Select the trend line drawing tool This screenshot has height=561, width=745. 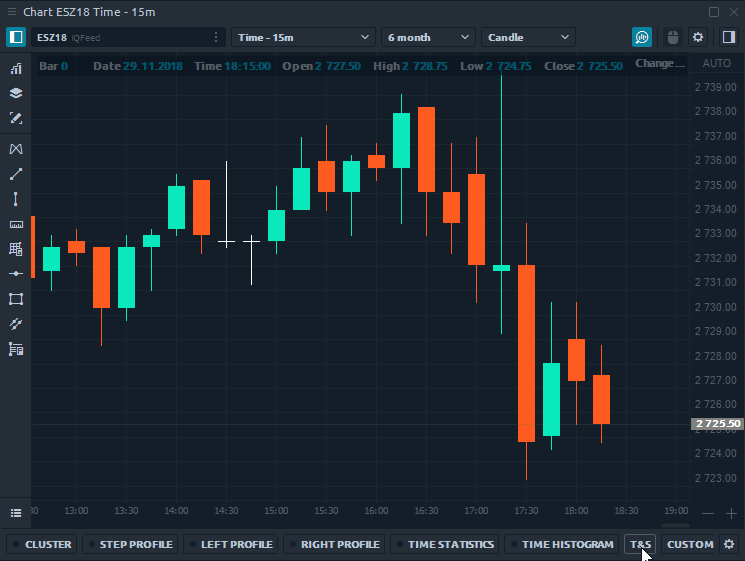point(15,174)
